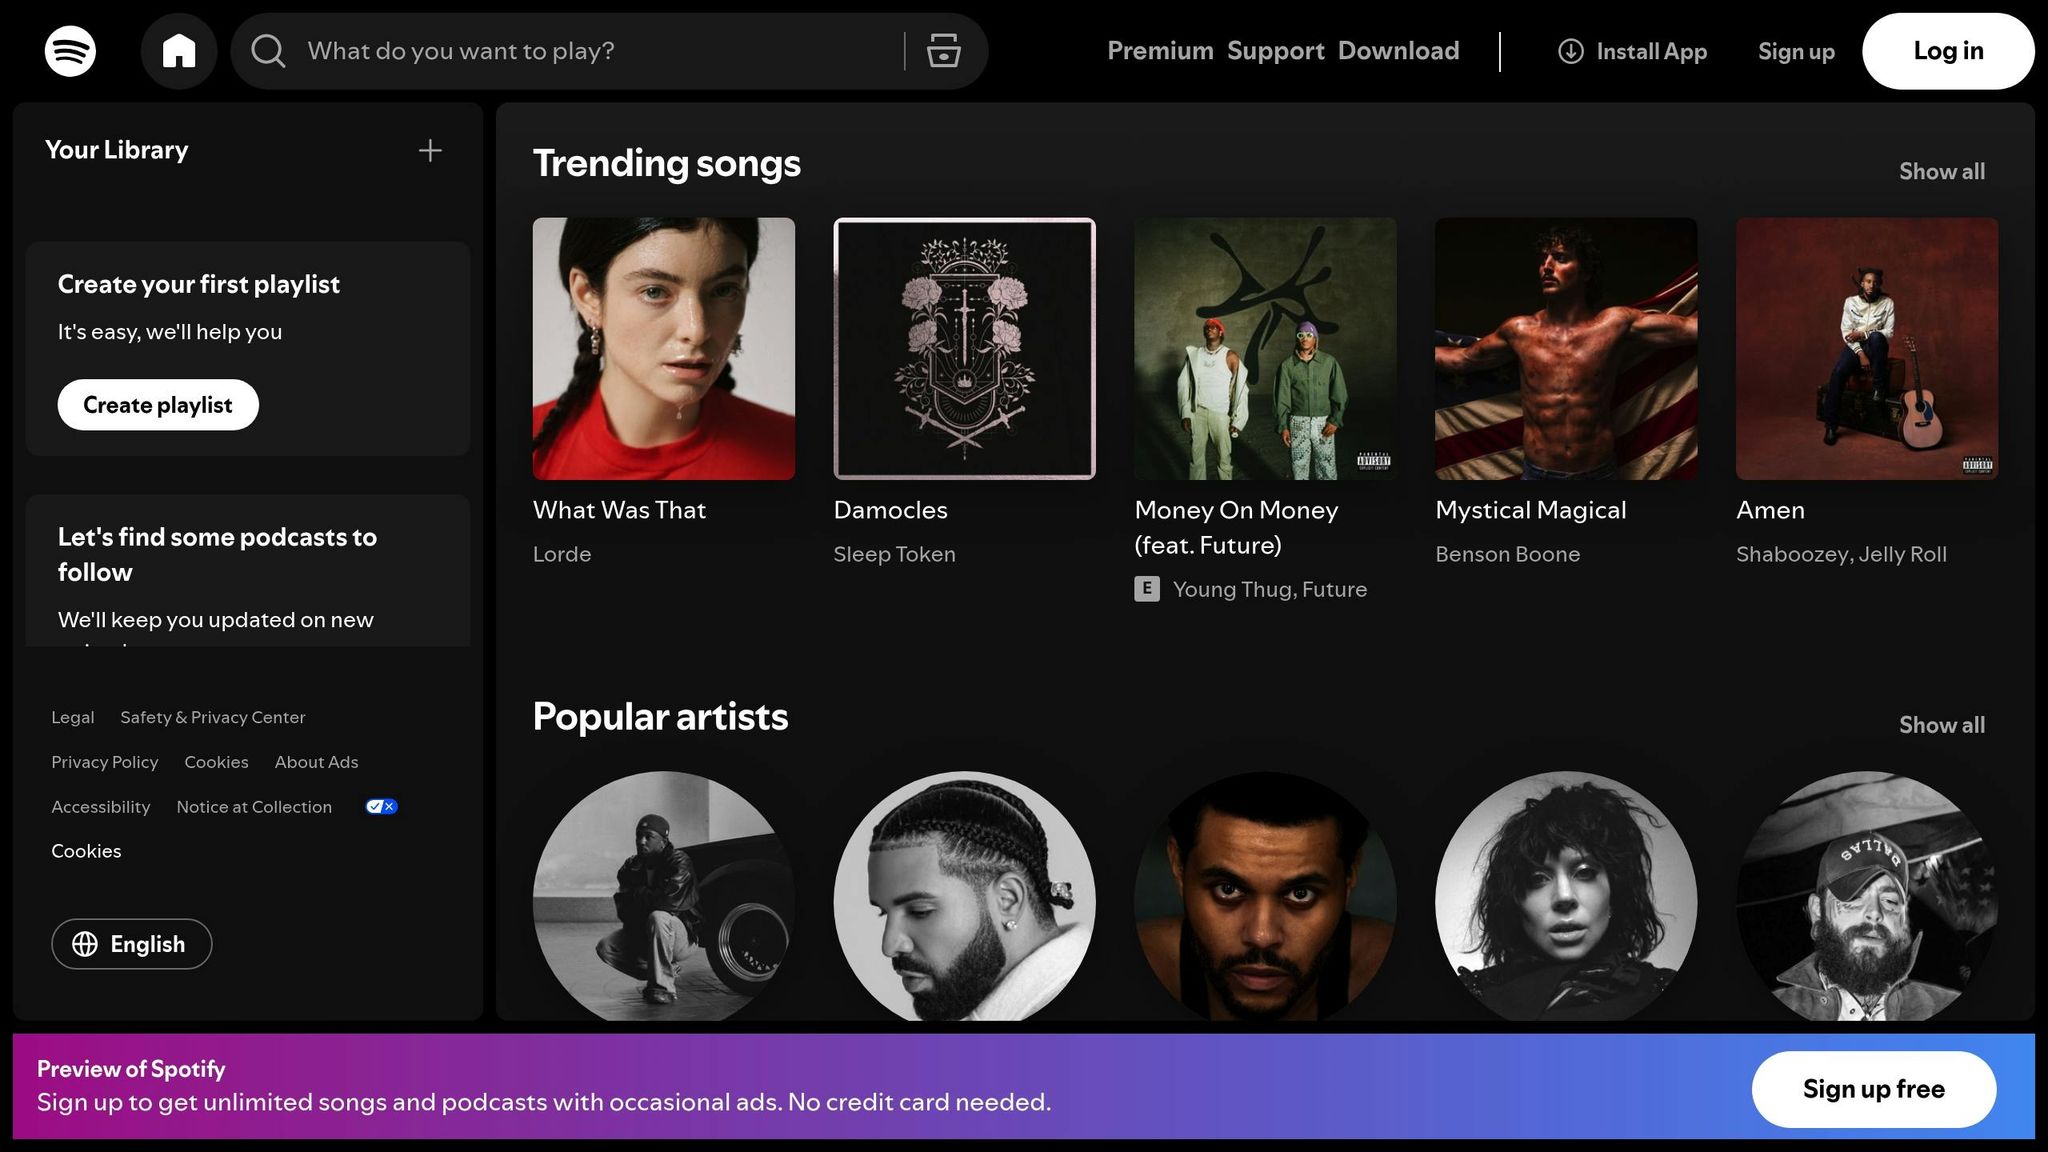Image resolution: width=2048 pixels, height=1152 pixels.
Task: Click the 'Damocles' song title
Action: pos(890,510)
